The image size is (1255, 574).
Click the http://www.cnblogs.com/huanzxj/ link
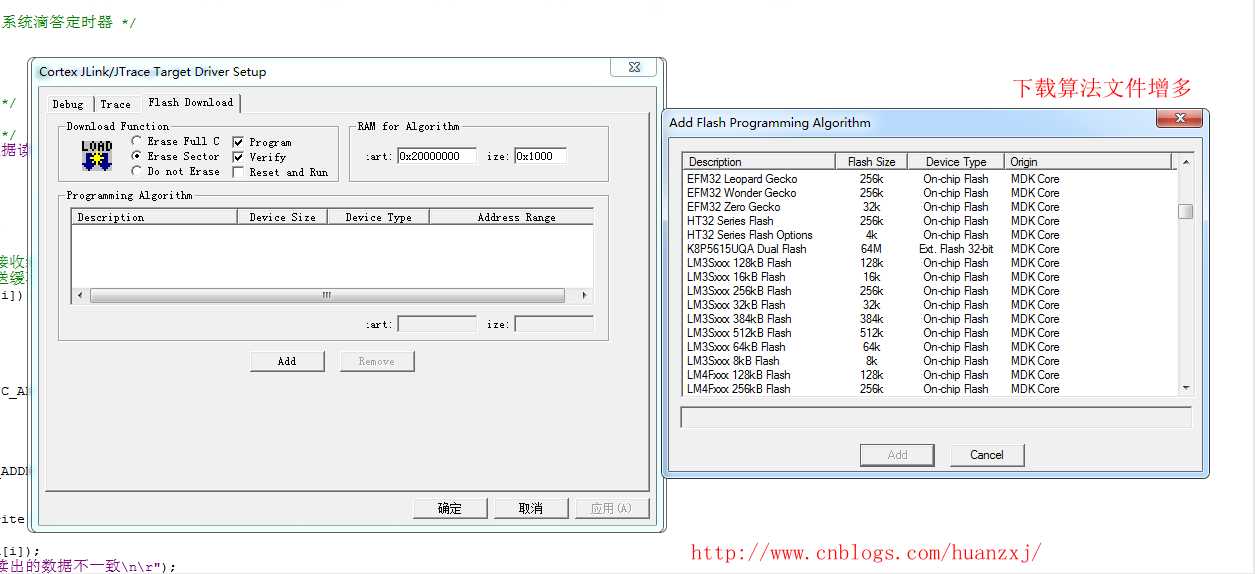[866, 552]
